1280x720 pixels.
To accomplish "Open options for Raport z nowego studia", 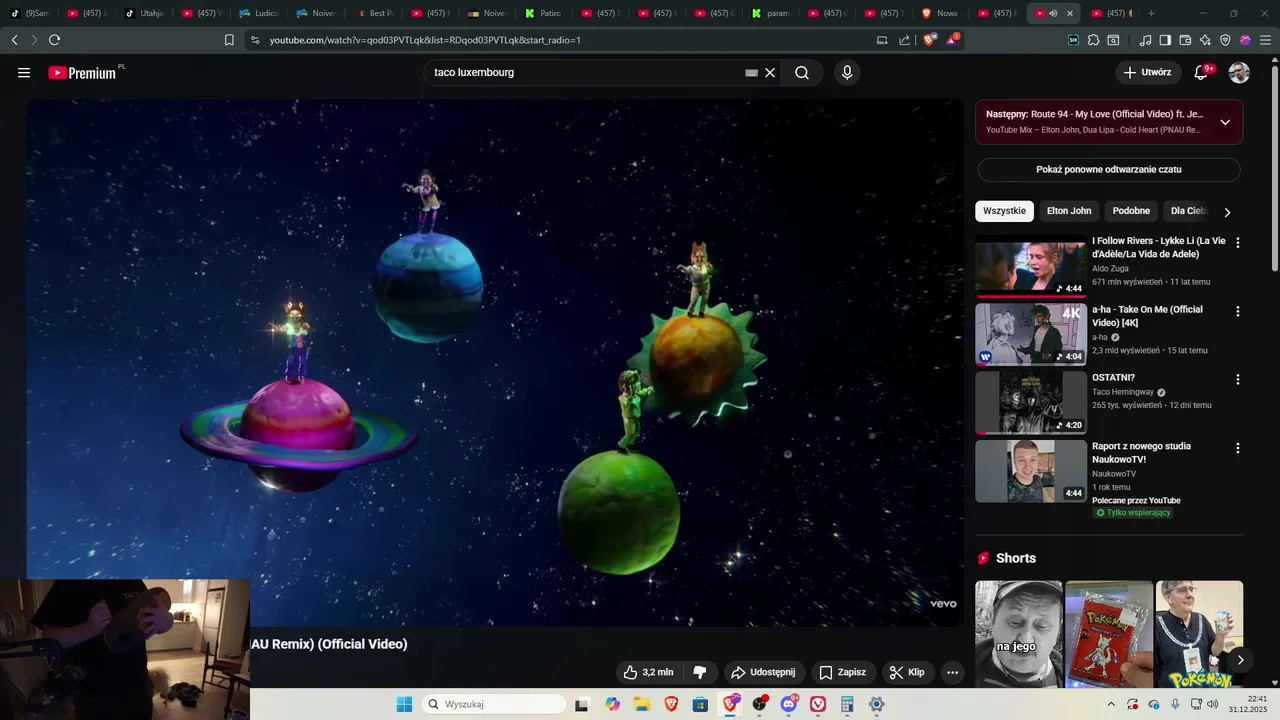I will (x=1238, y=448).
